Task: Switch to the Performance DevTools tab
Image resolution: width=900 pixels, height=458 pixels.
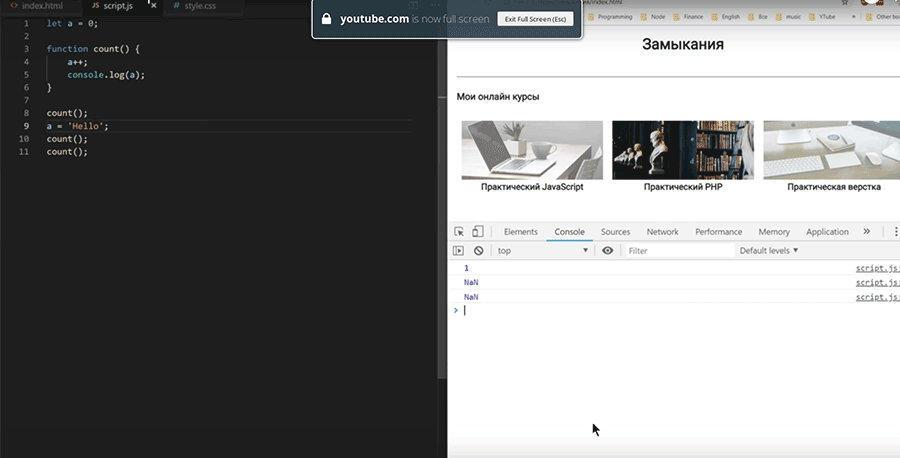Action: [x=719, y=232]
